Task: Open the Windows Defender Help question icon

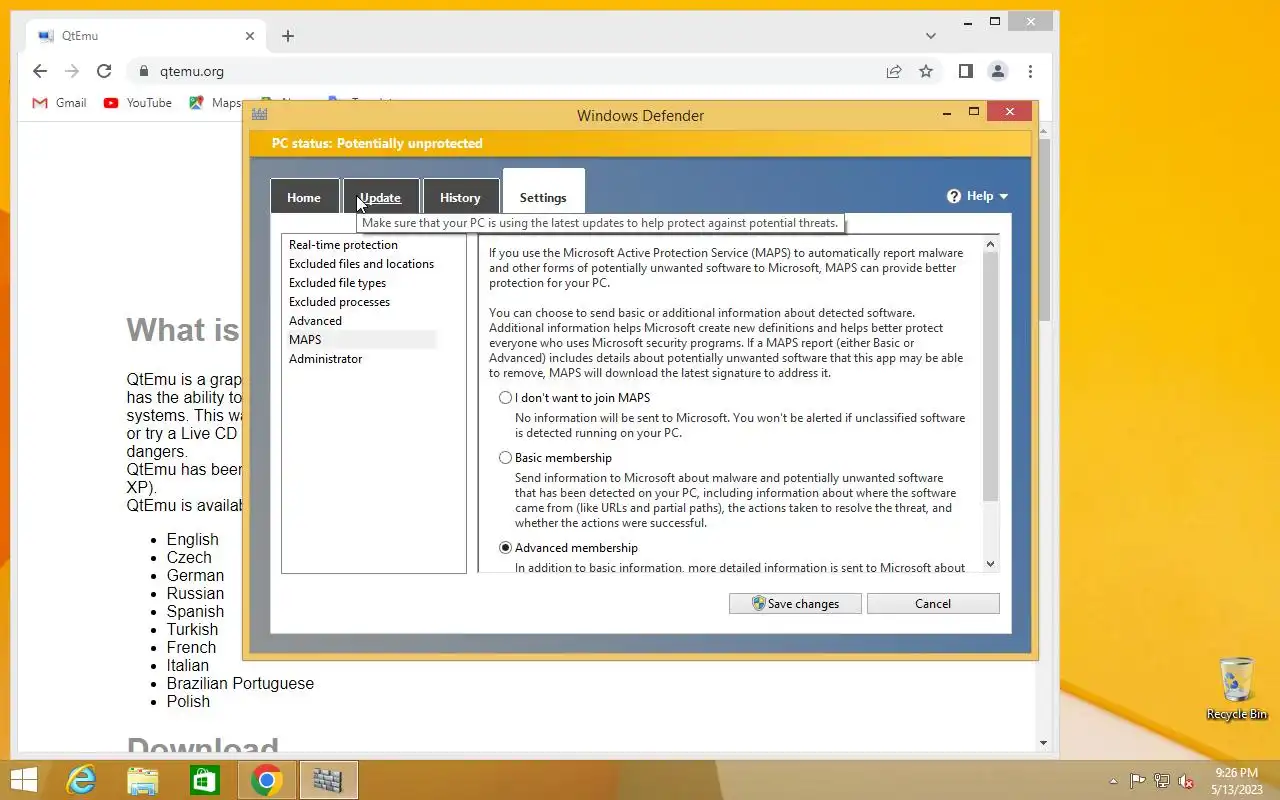Action: point(954,196)
